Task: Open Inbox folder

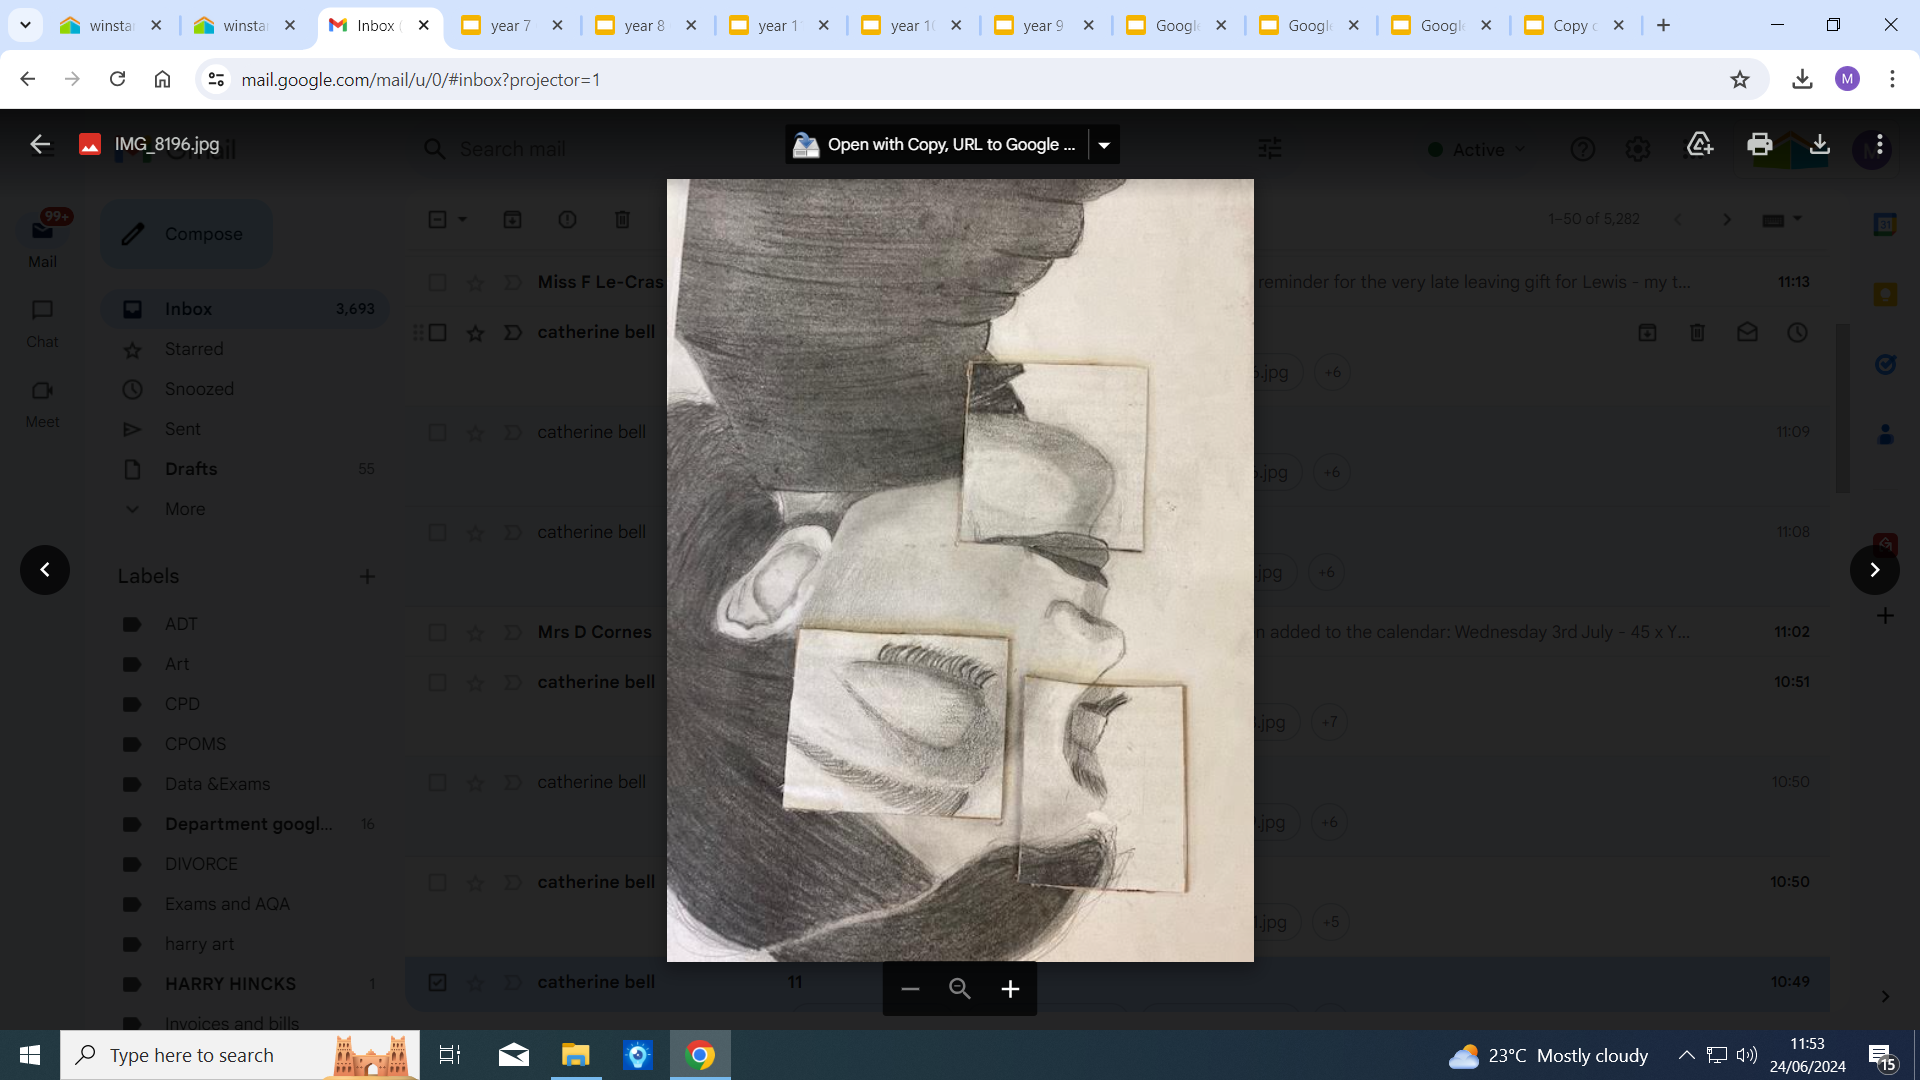Action: point(245,309)
